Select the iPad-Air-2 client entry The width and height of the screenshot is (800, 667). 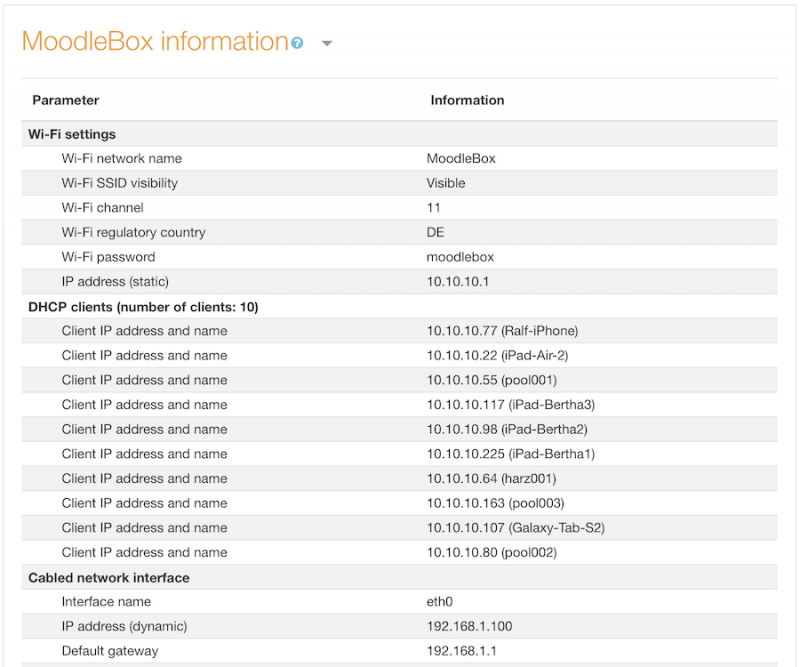497,355
